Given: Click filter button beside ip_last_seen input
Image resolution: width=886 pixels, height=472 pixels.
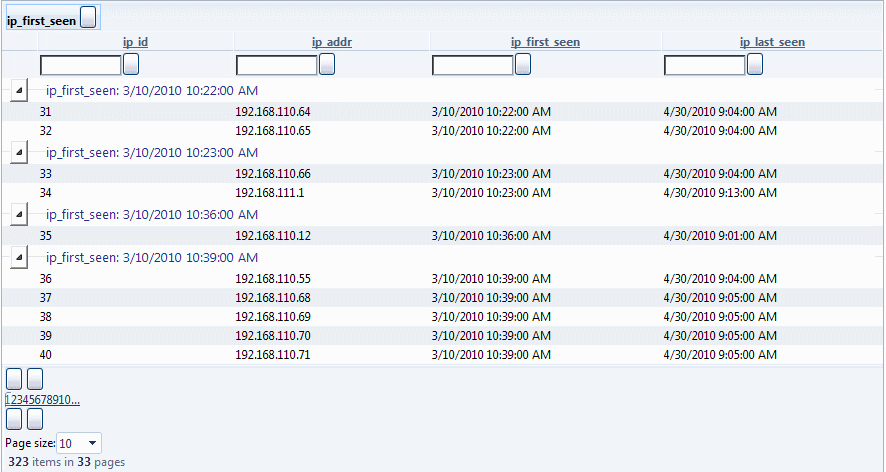Looking at the screenshot, I should (755, 64).
